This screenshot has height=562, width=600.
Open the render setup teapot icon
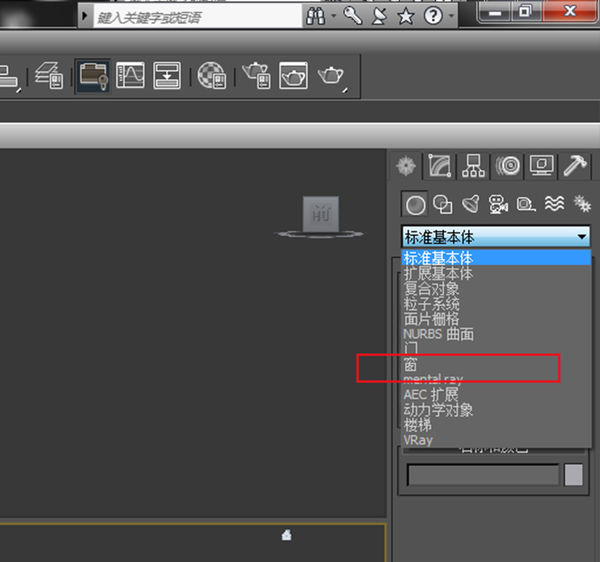pos(256,75)
